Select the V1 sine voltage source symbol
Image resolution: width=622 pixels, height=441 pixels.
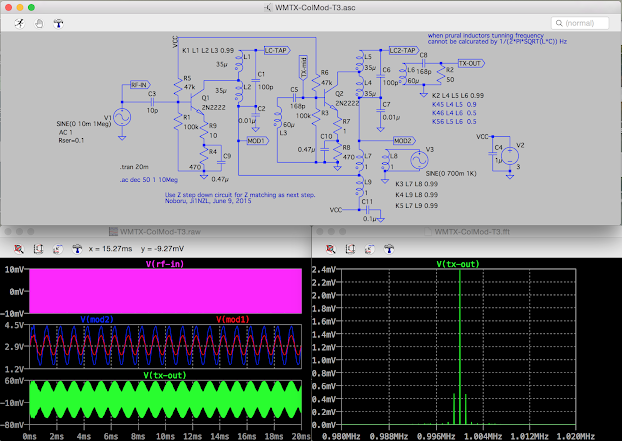click(122, 117)
